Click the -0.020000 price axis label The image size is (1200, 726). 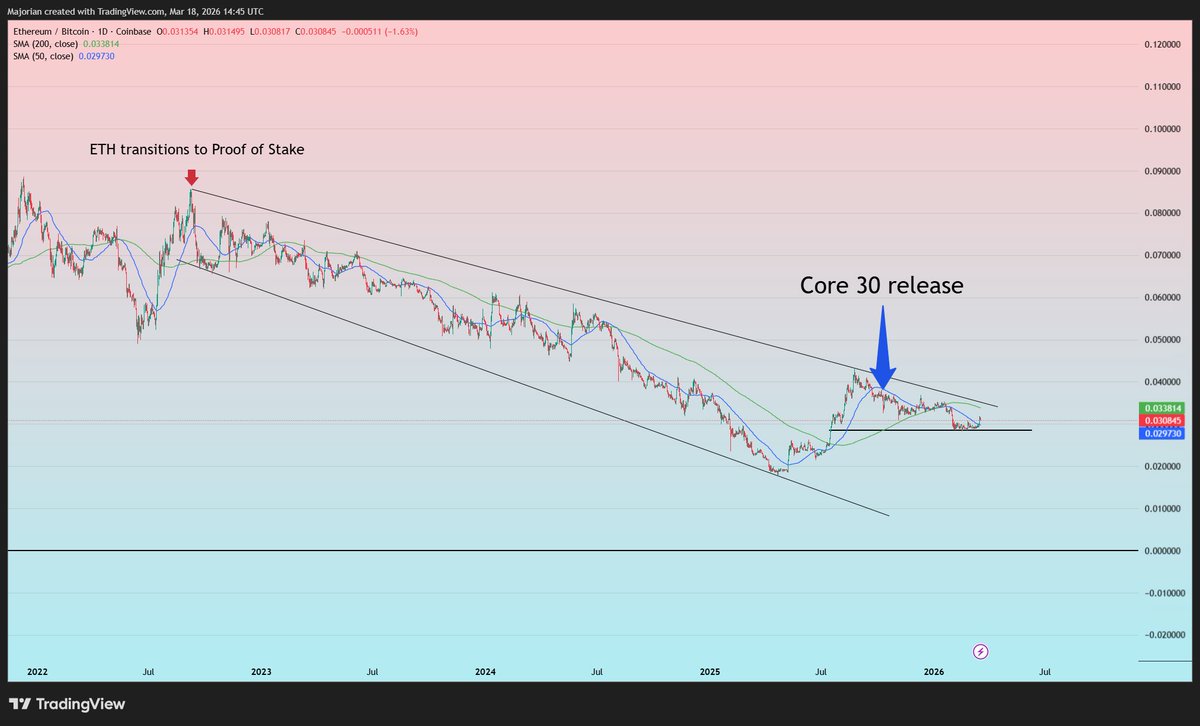click(1165, 635)
